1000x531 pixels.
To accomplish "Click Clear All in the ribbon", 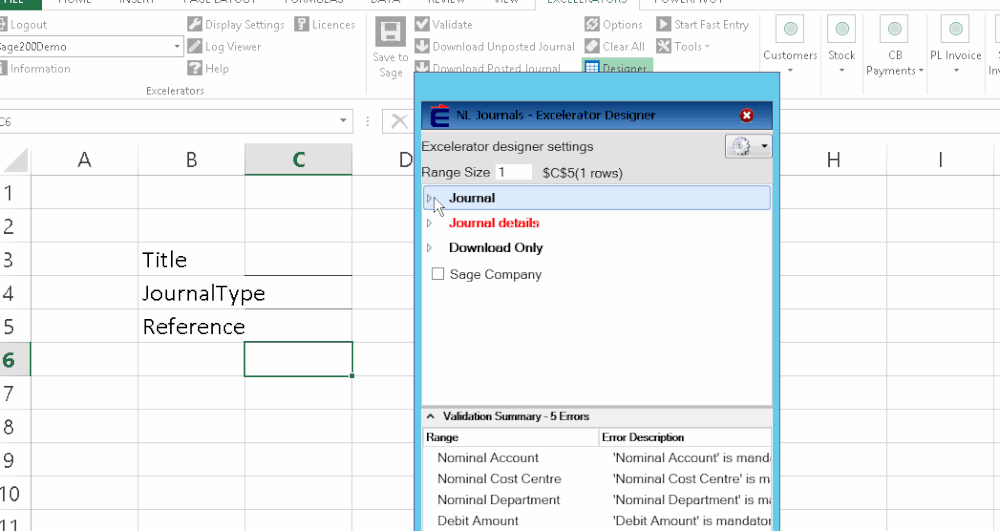I will 615,47.
